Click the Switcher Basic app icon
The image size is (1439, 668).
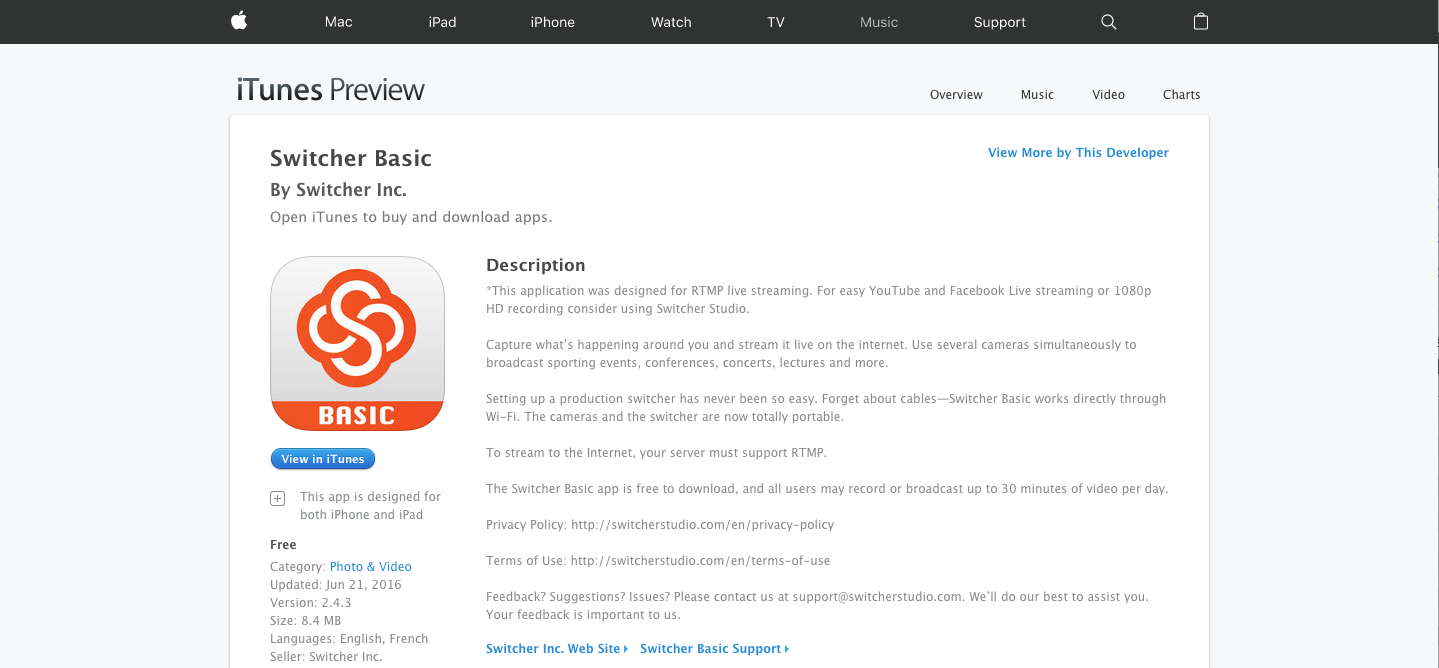[357, 344]
